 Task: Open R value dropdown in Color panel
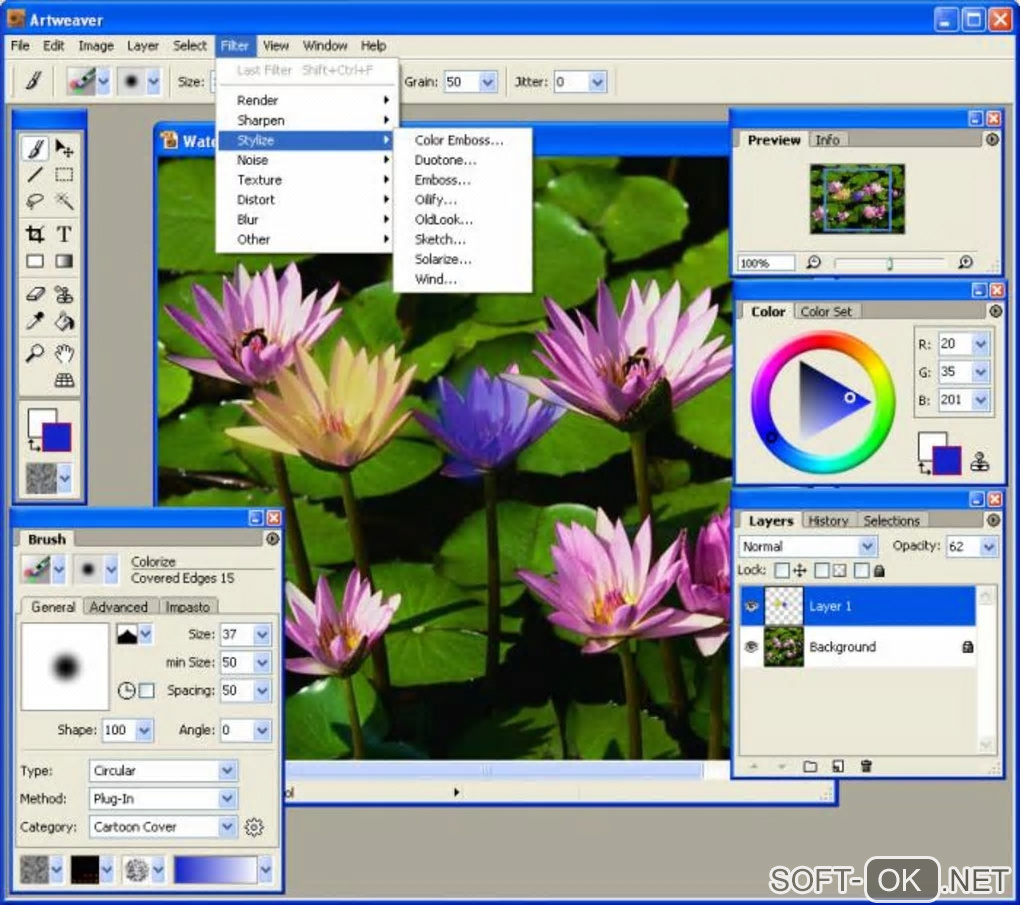tap(981, 344)
